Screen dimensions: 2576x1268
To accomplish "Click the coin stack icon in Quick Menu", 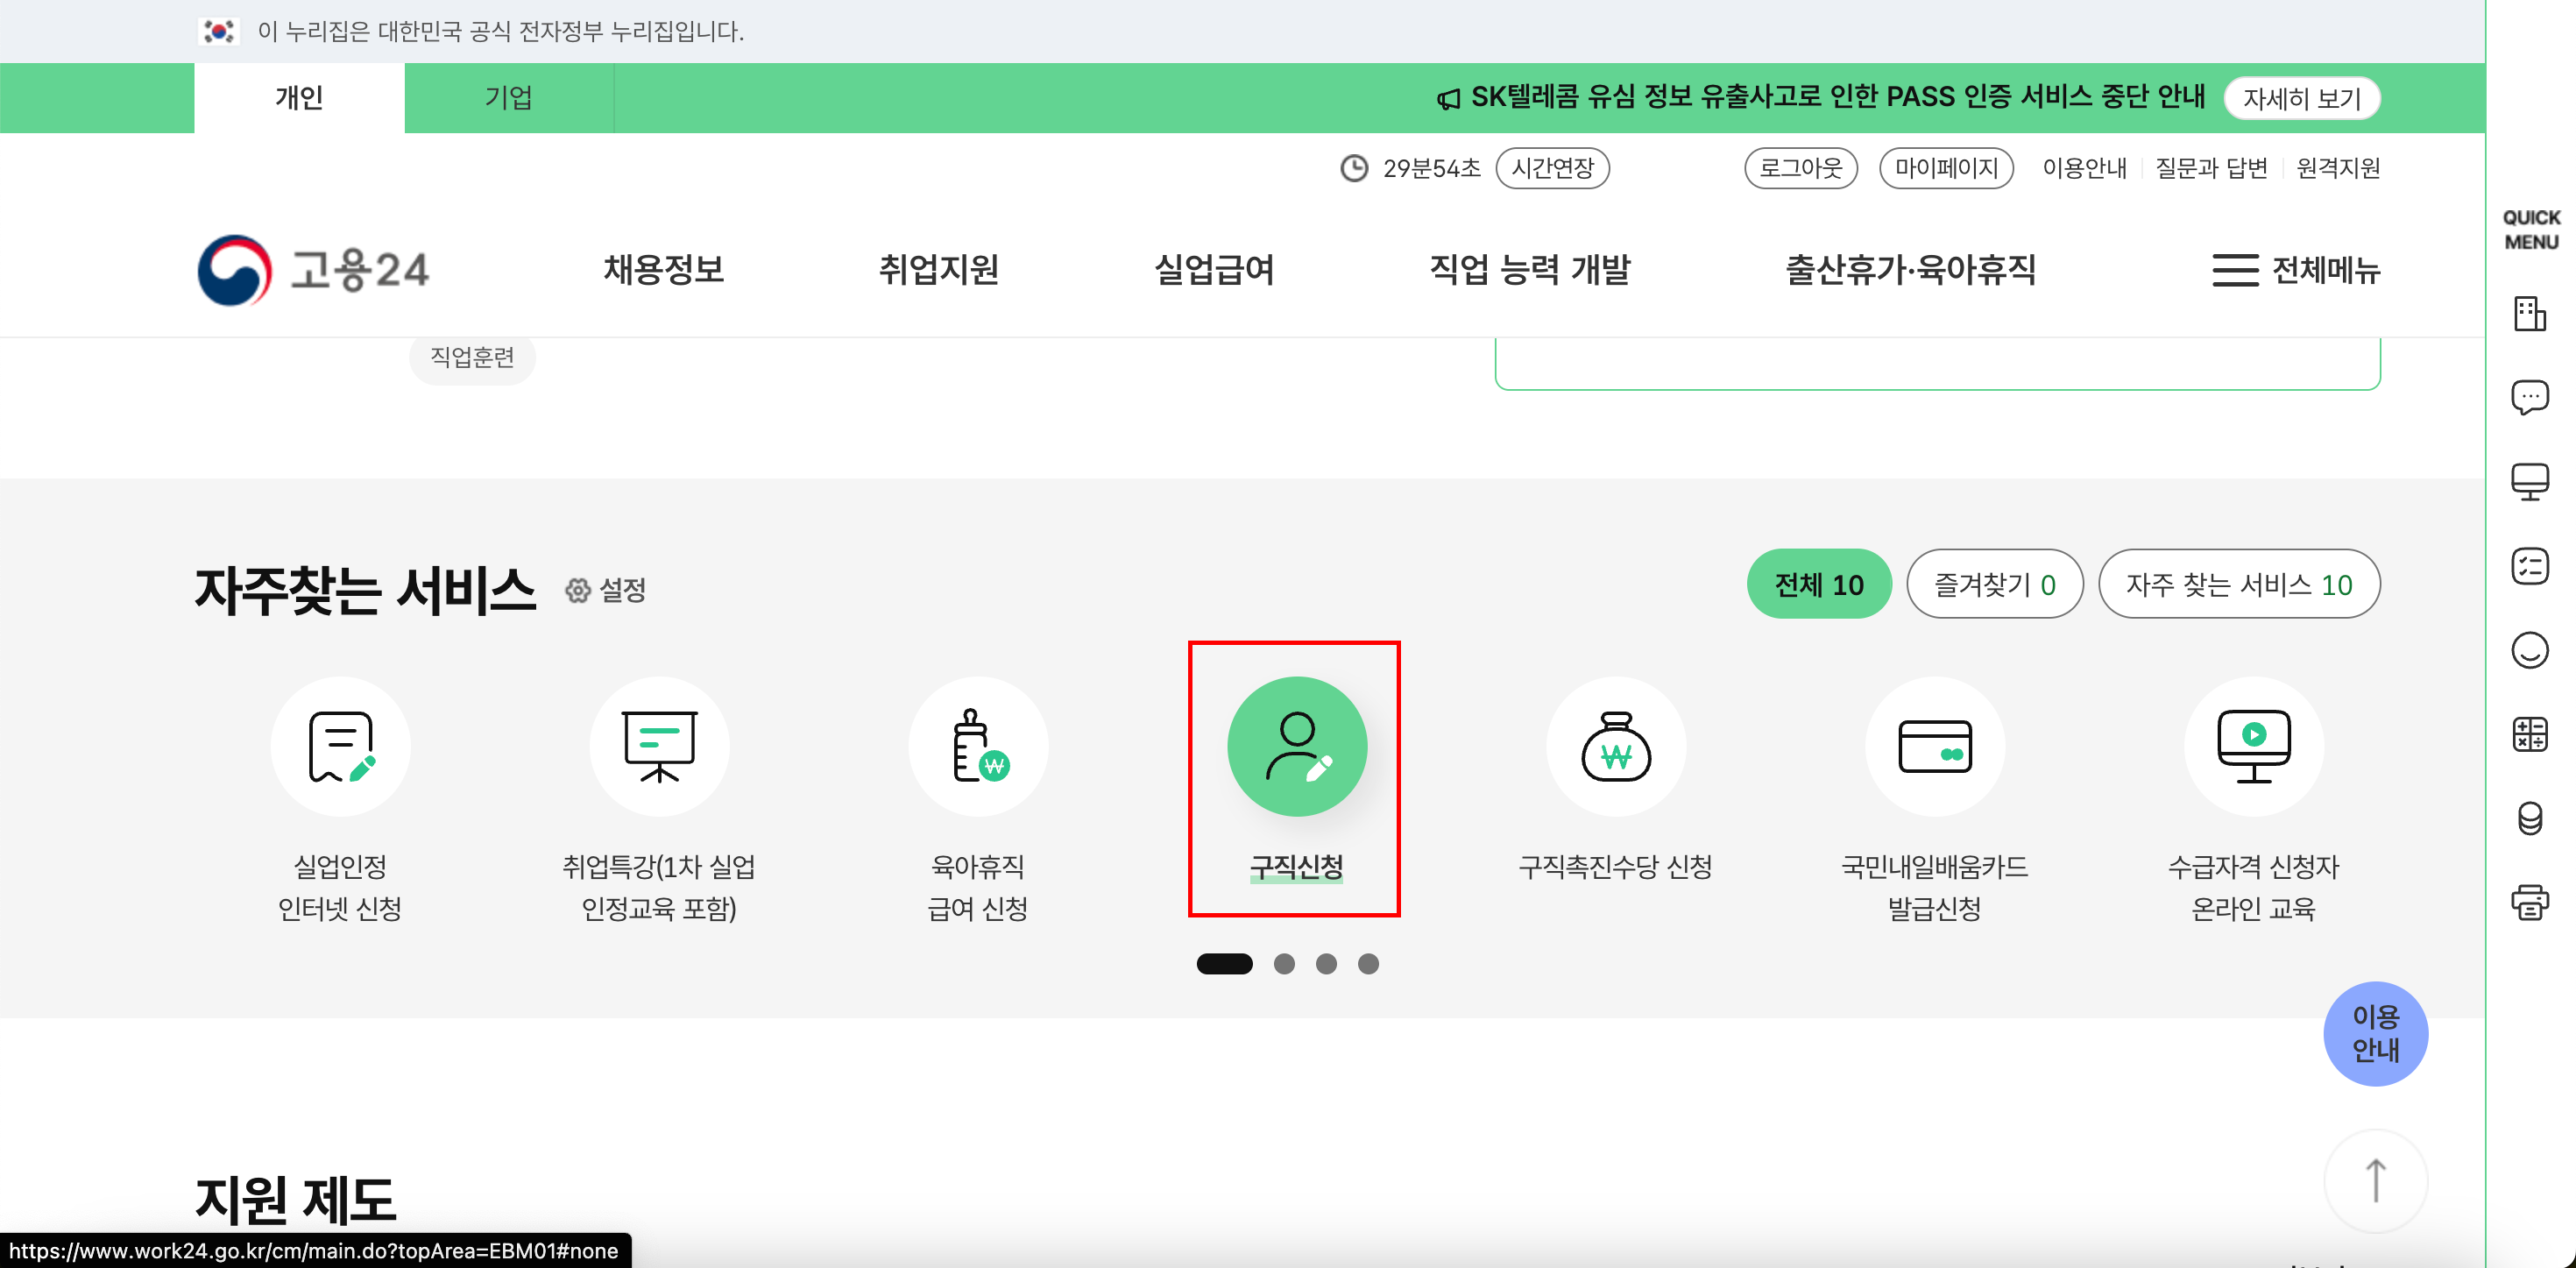I will 2530,818.
